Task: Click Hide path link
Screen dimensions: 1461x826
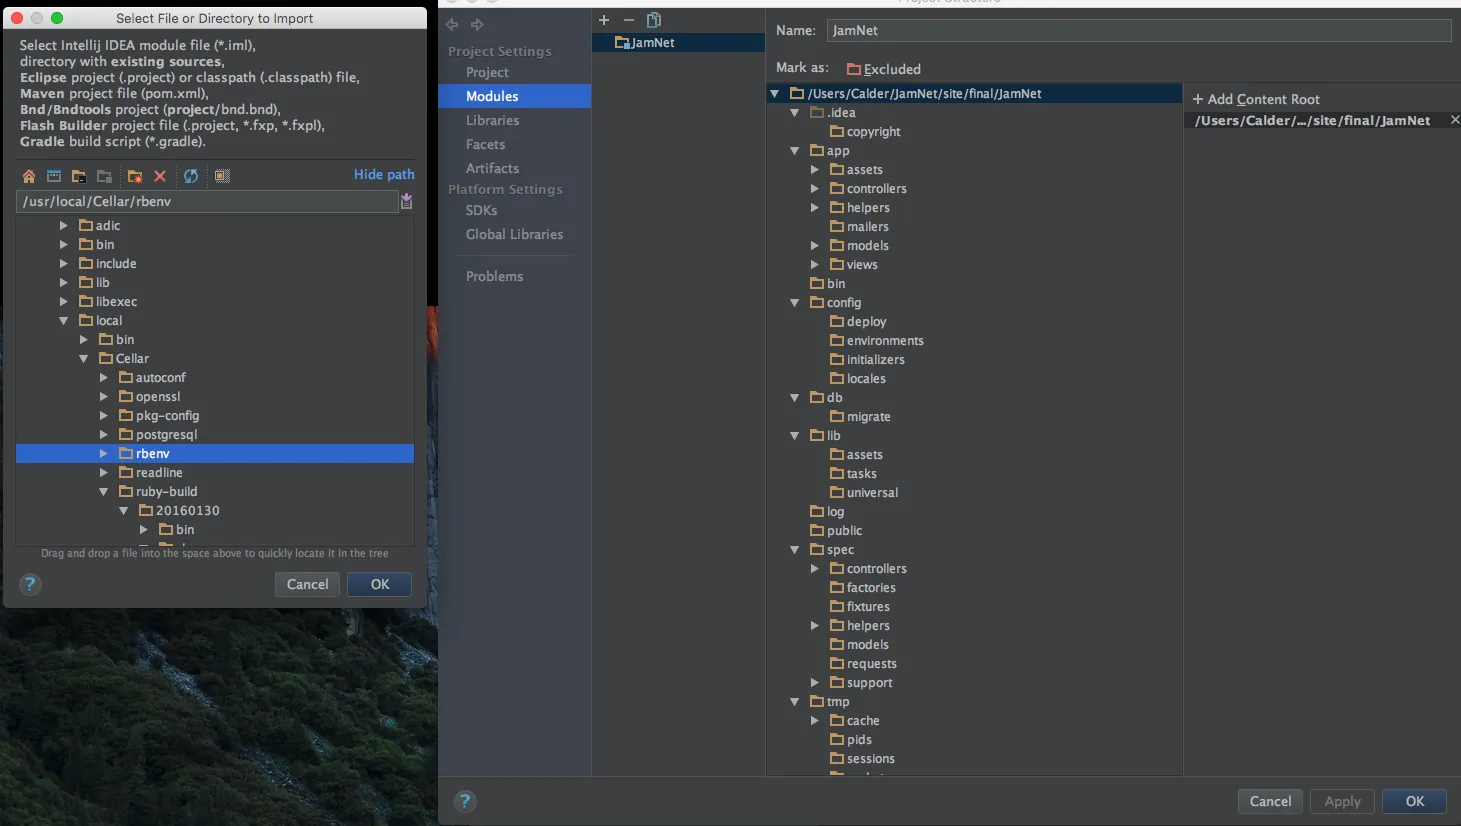Action: pyautogui.click(x=384, y=175)
